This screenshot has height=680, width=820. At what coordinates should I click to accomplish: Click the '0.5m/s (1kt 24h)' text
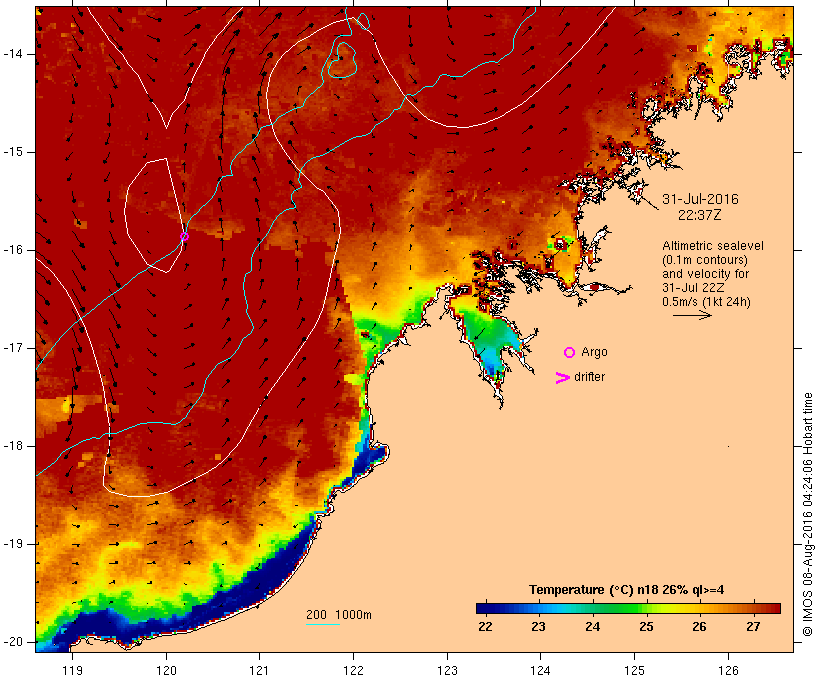(706, 302)
